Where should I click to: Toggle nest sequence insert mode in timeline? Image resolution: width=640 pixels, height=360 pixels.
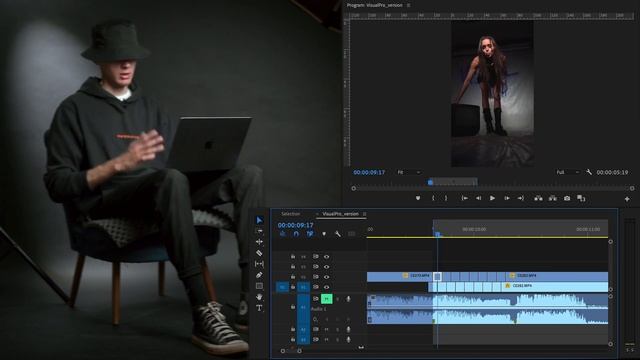pyautogui.click(x=282, y=234)
